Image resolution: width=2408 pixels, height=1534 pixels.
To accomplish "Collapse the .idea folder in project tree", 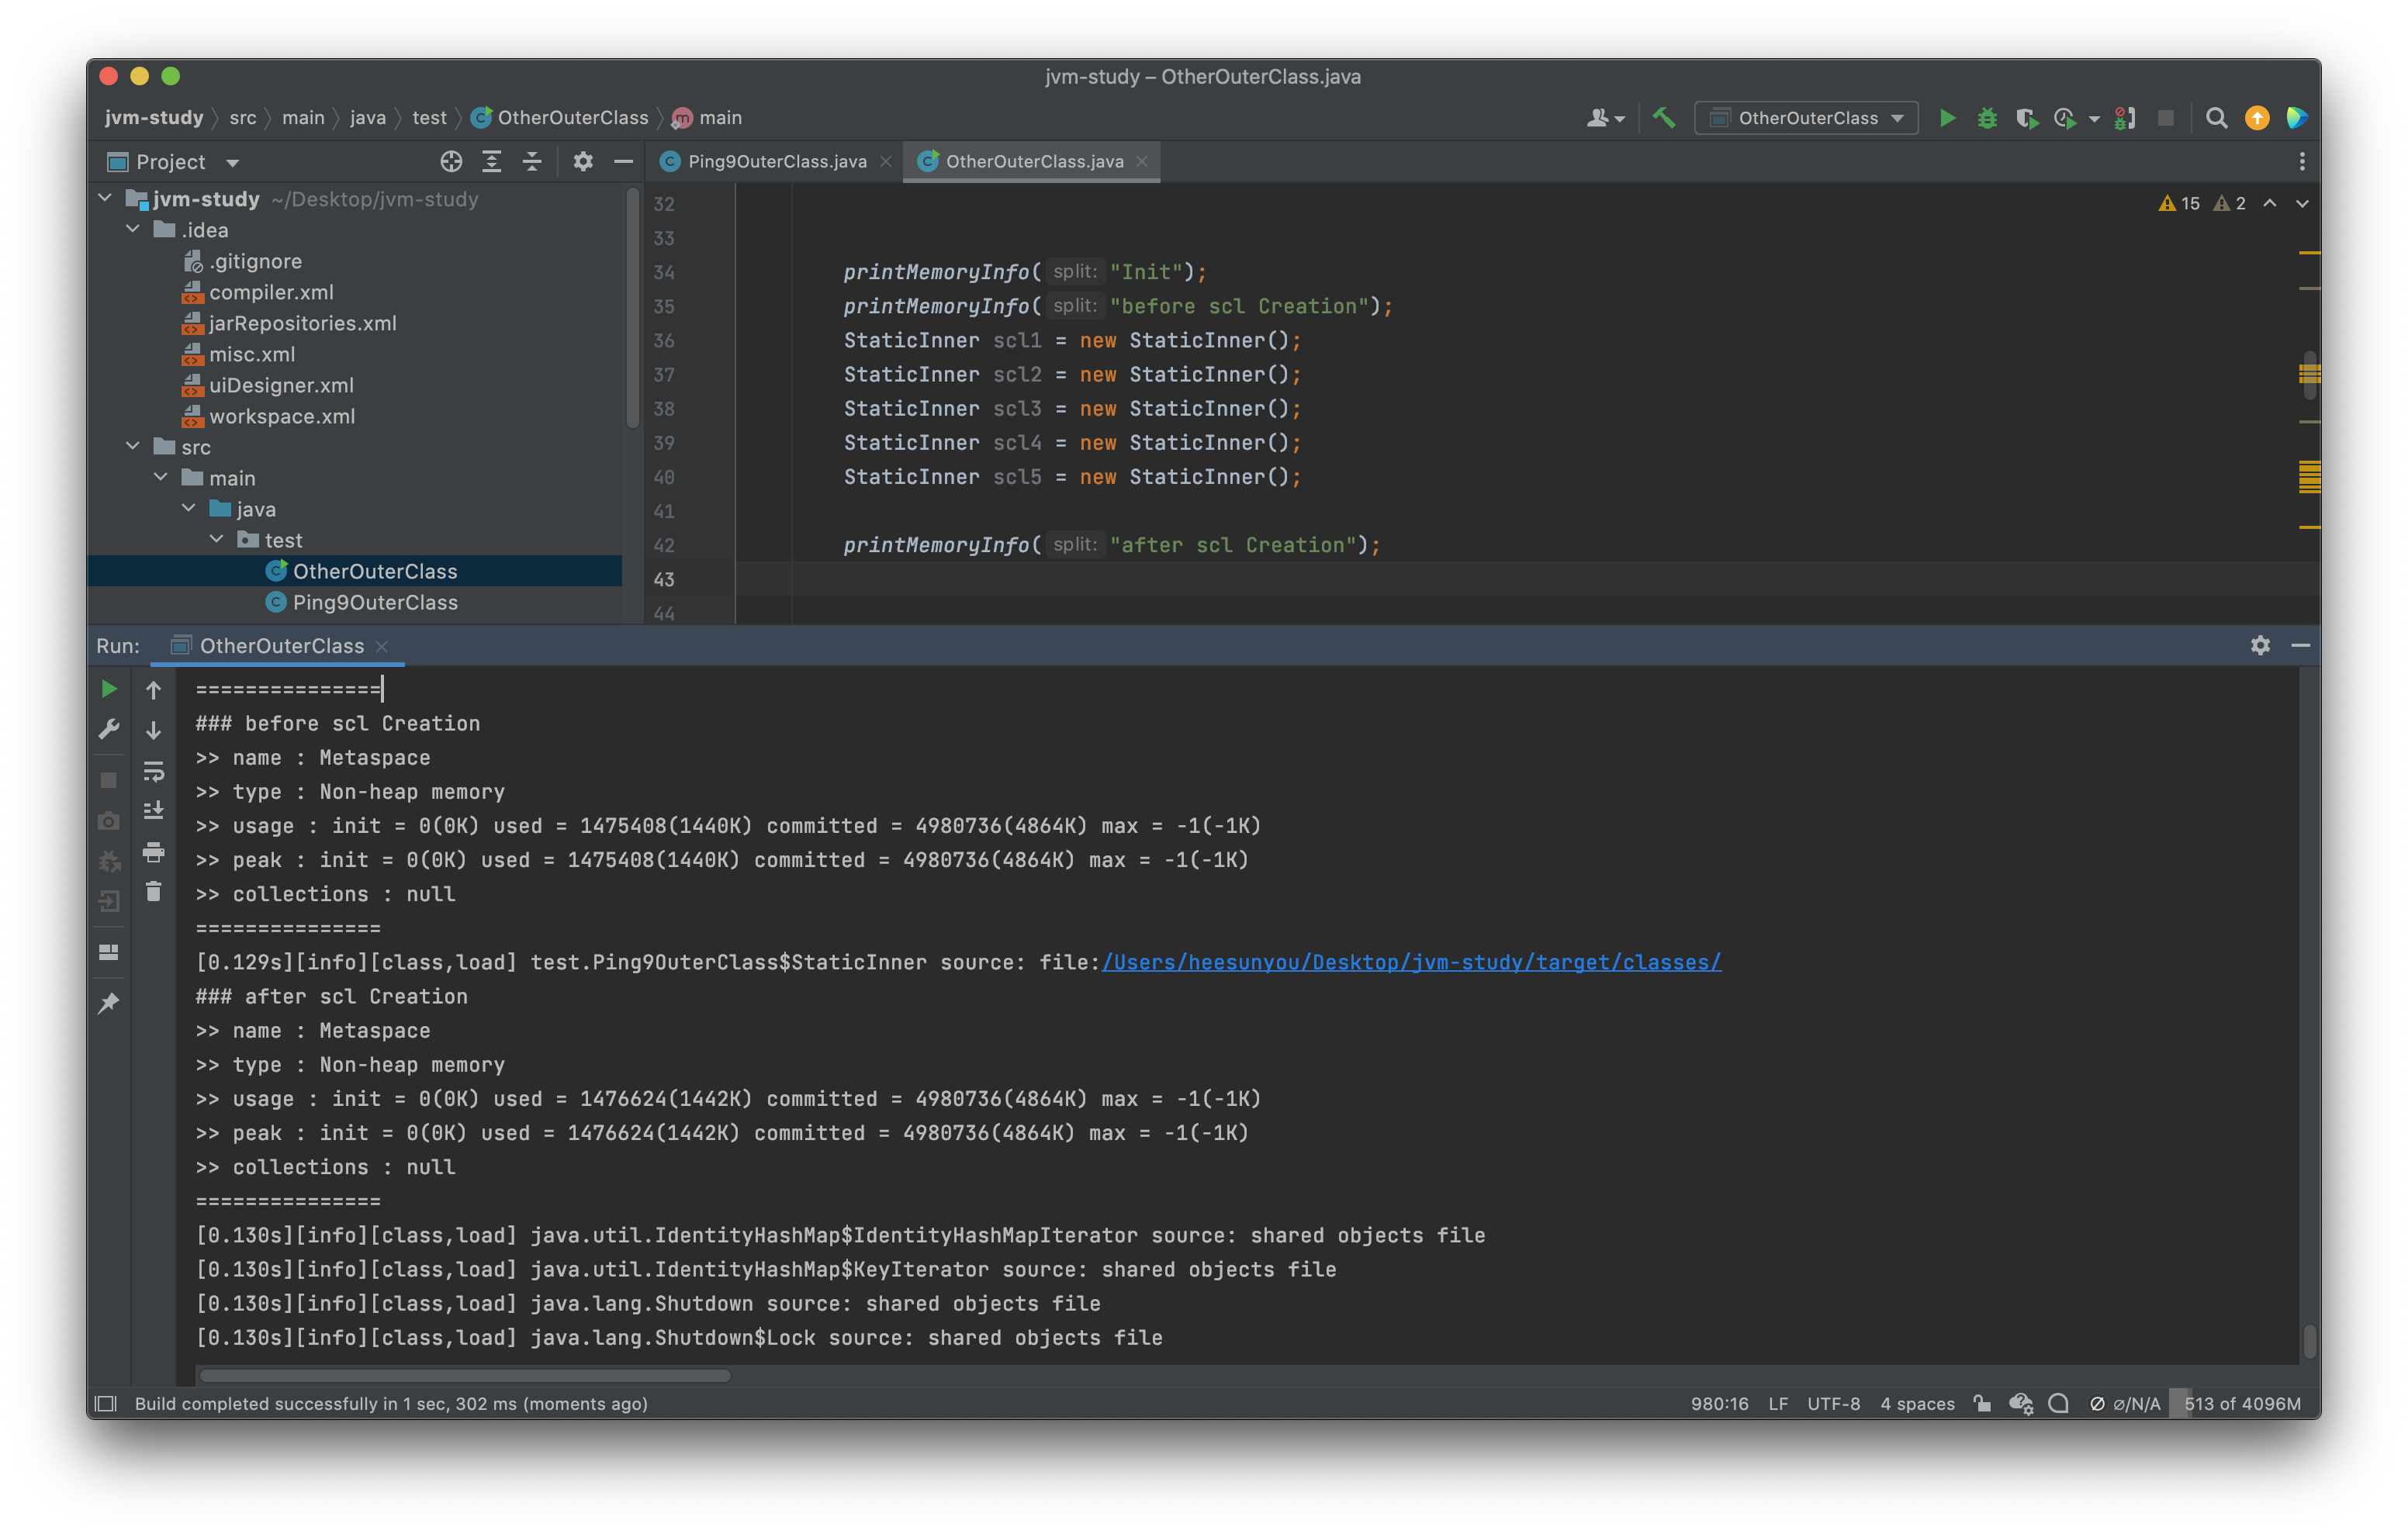I will tap(133, 230).
